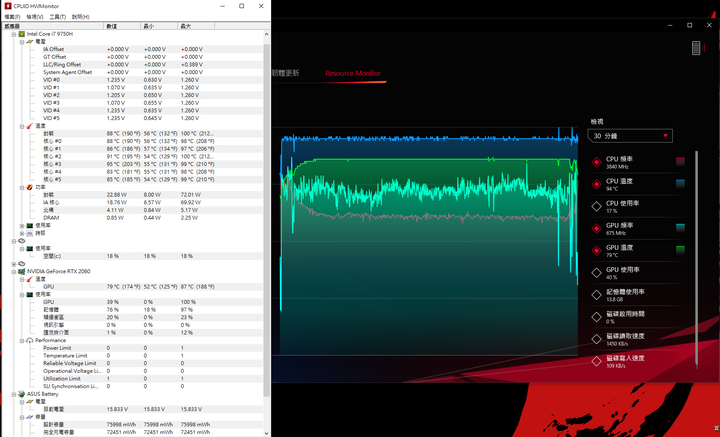The width and height of the screenshot is (720, 437).
Task: Maximize the Armoury Crate window
Action: pyautogui.click(x=690, y=25)
